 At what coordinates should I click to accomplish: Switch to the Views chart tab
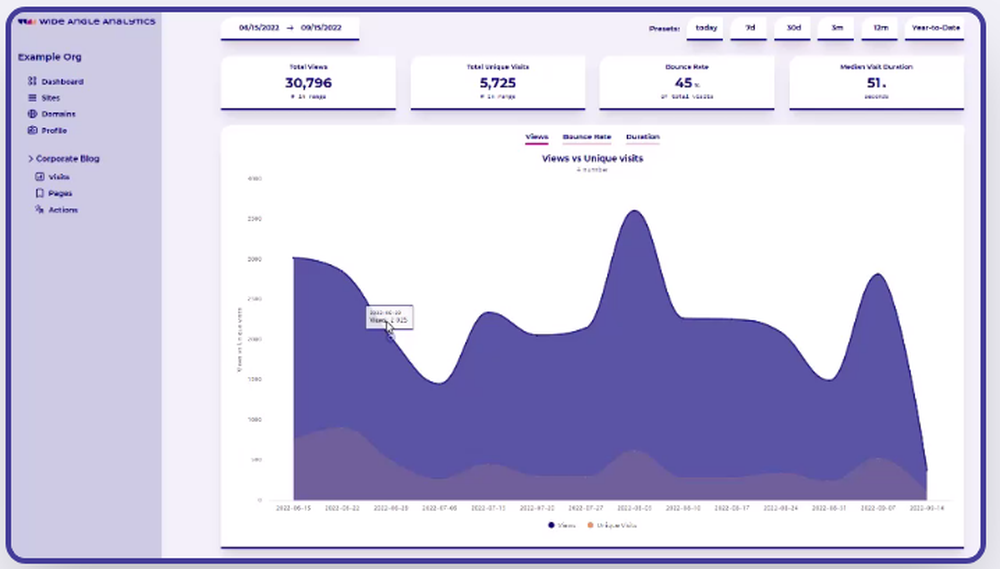(536, 137)
